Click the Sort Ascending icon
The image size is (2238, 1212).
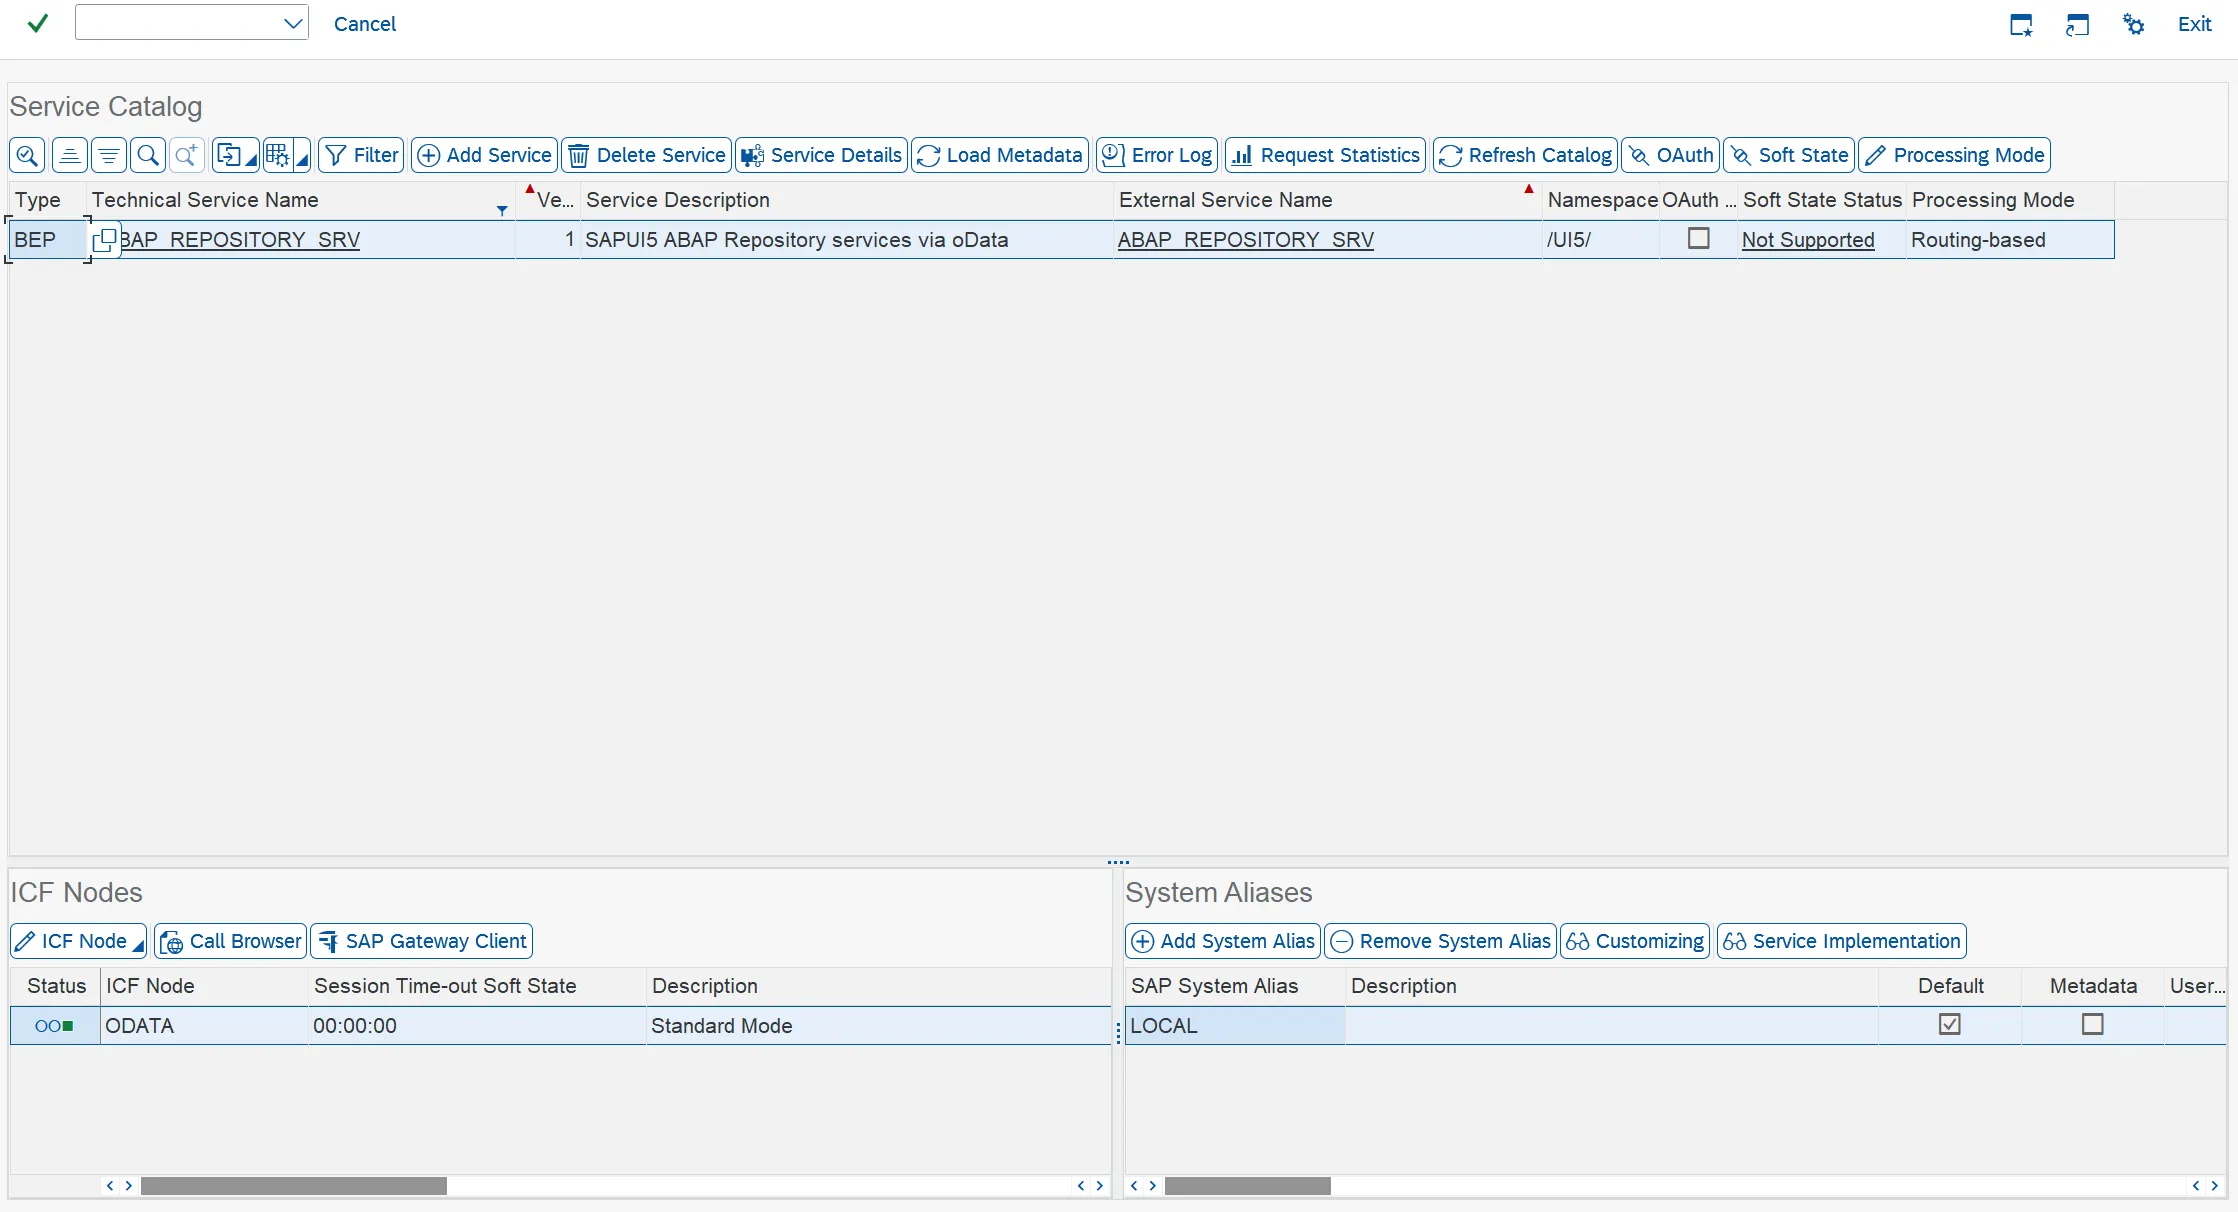pyautogui.click(x=69, y=155)
